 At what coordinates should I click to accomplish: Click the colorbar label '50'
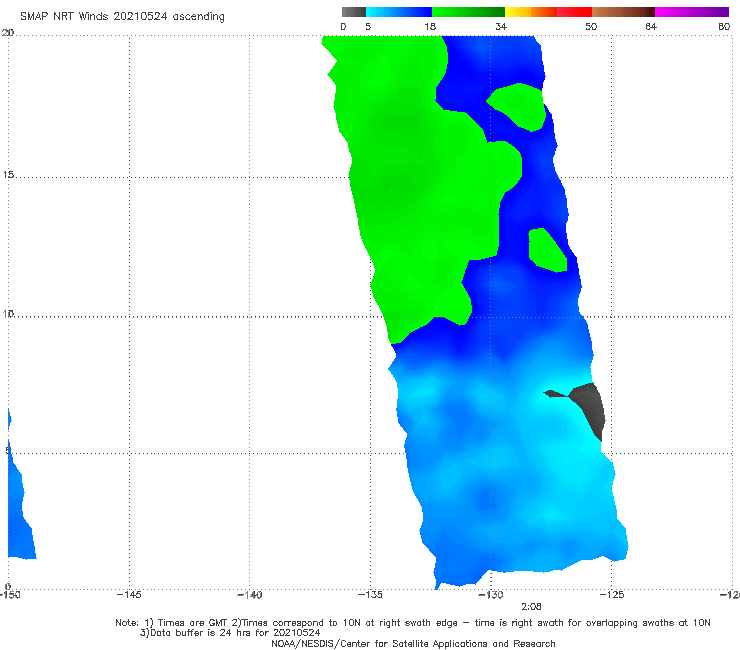[x=591, y=26]
